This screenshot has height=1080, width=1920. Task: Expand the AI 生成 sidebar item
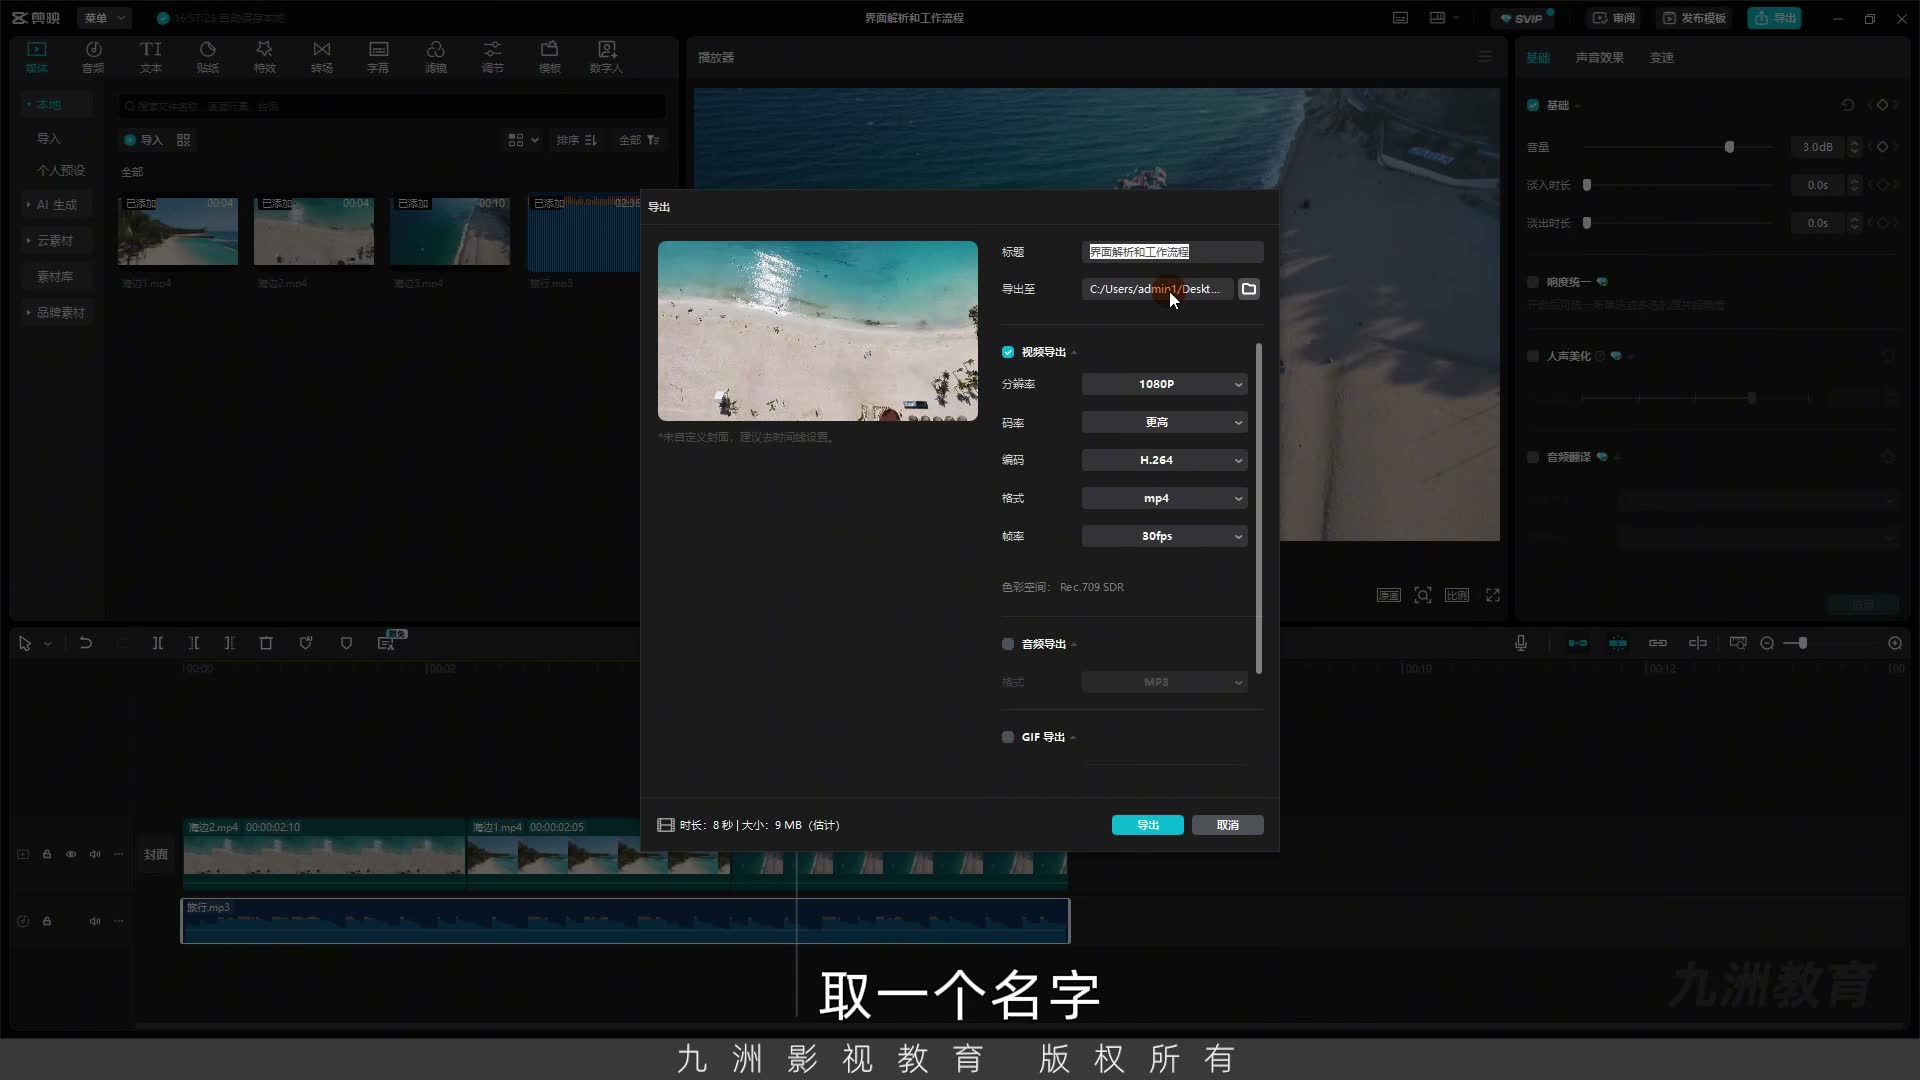pos(57,205)
